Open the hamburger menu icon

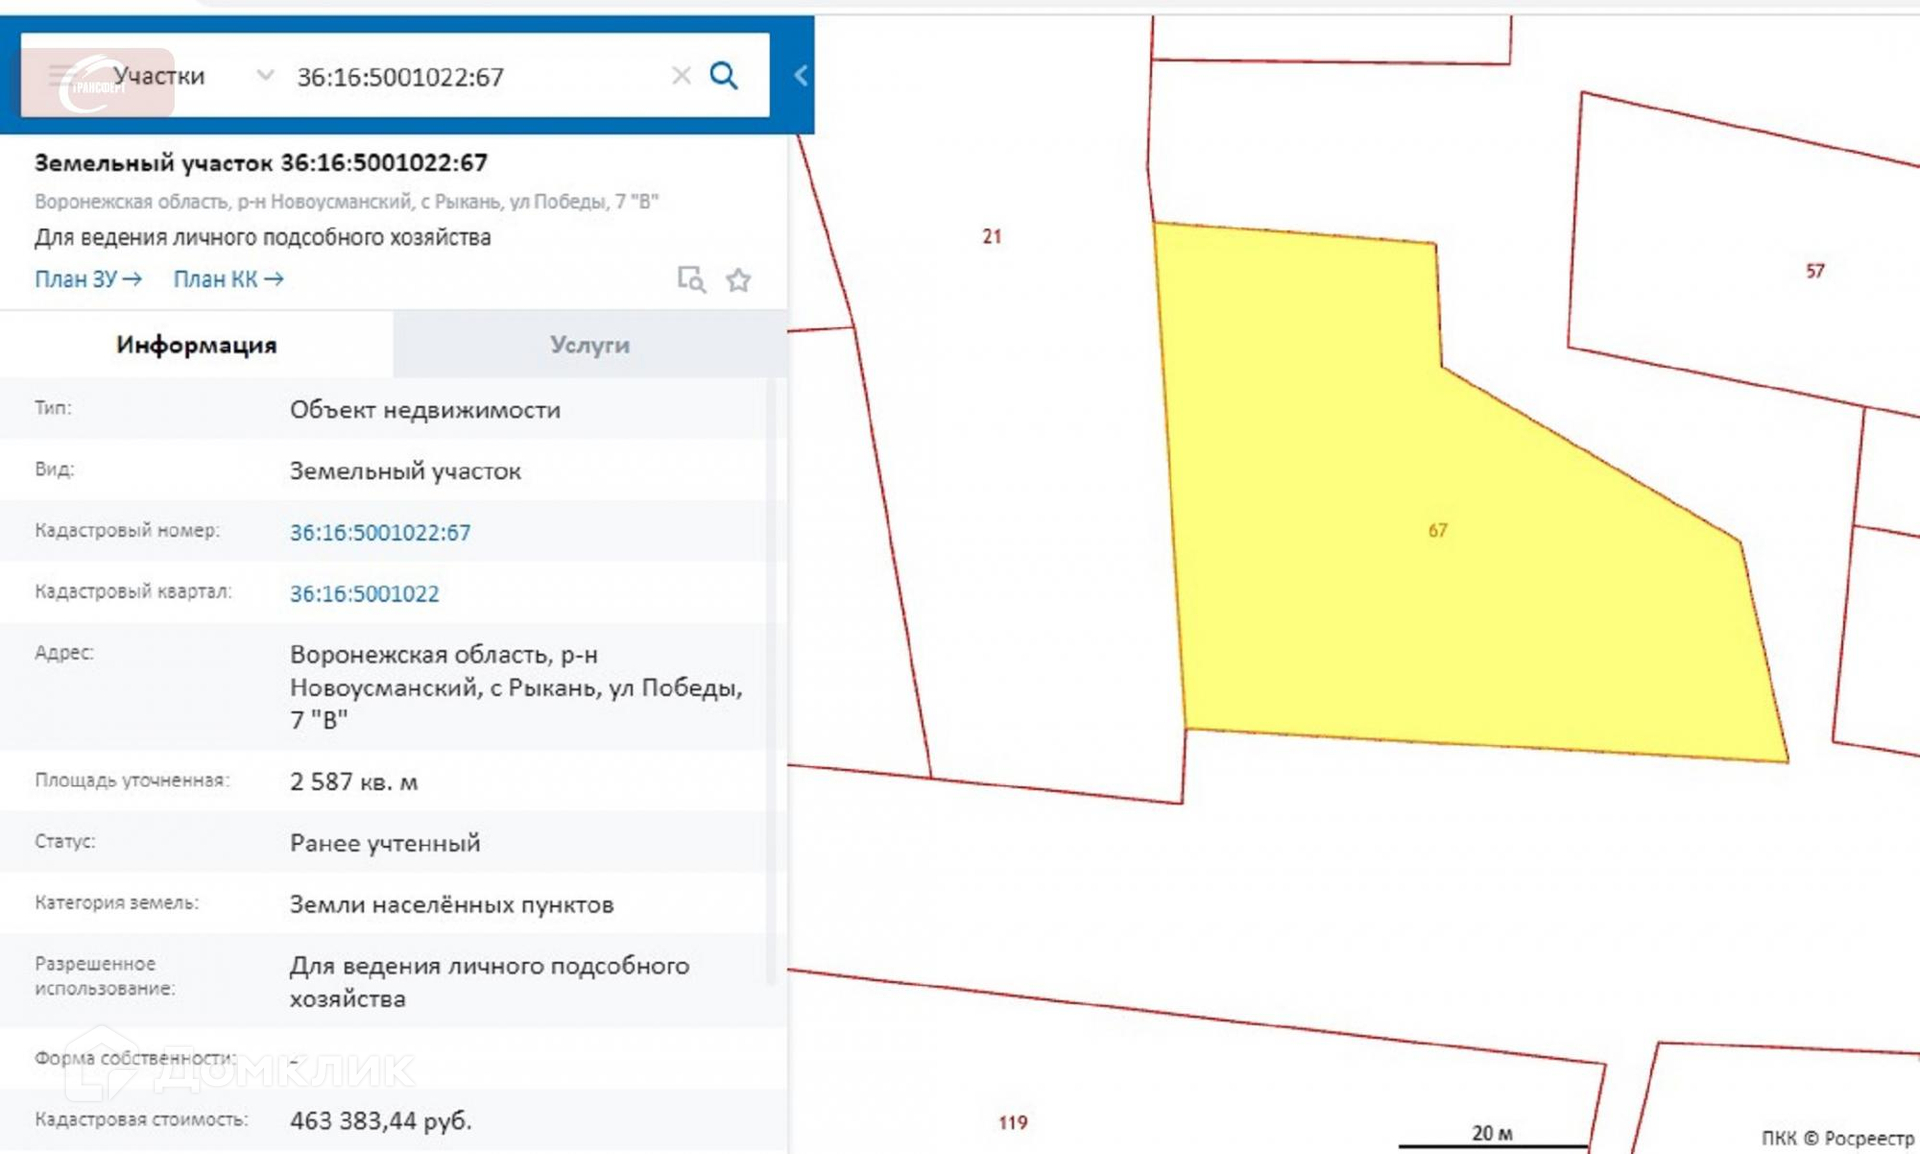tap(59, 76)
